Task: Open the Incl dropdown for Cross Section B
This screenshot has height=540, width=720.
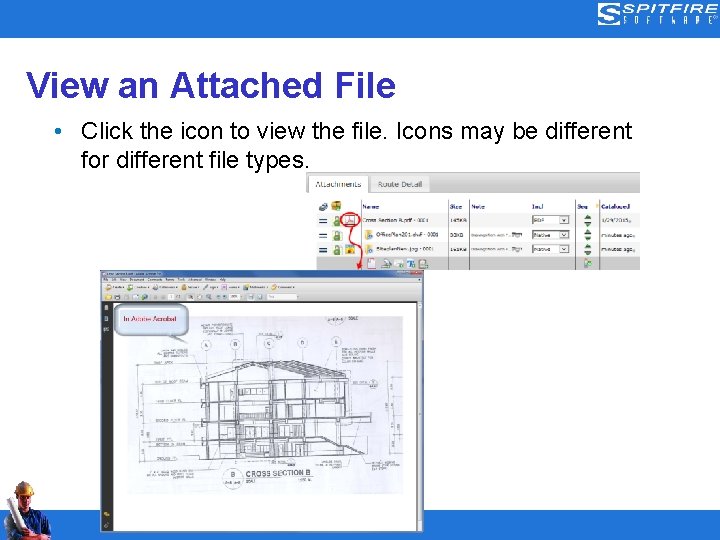Action: [x=551, y=220]
